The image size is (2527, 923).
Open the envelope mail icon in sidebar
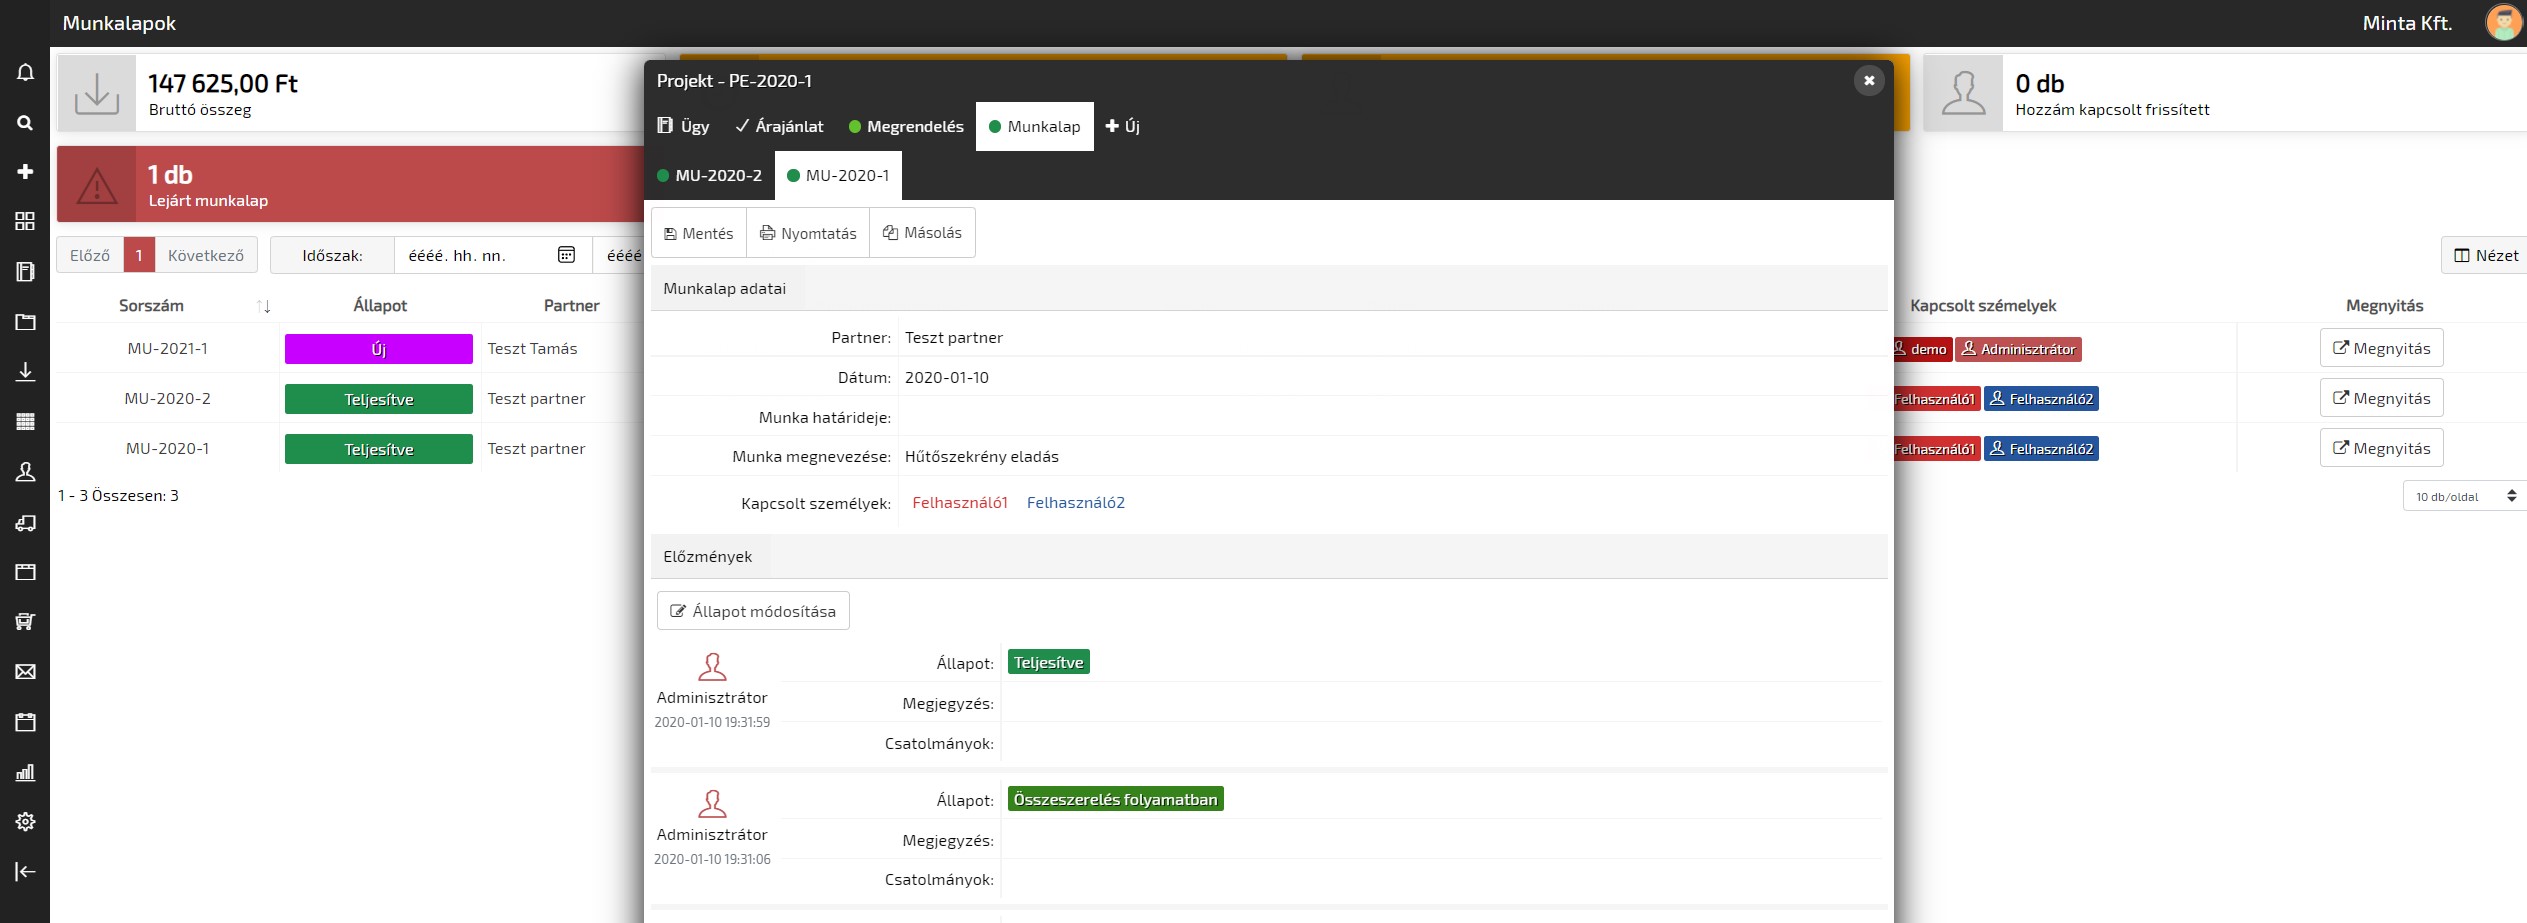(x=25, y=672)
